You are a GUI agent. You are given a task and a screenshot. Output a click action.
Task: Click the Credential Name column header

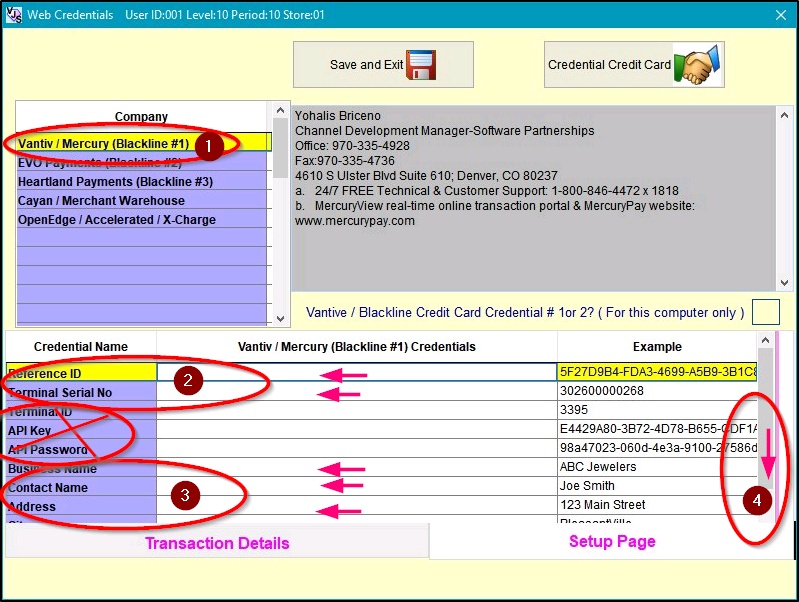coord(81,347)
